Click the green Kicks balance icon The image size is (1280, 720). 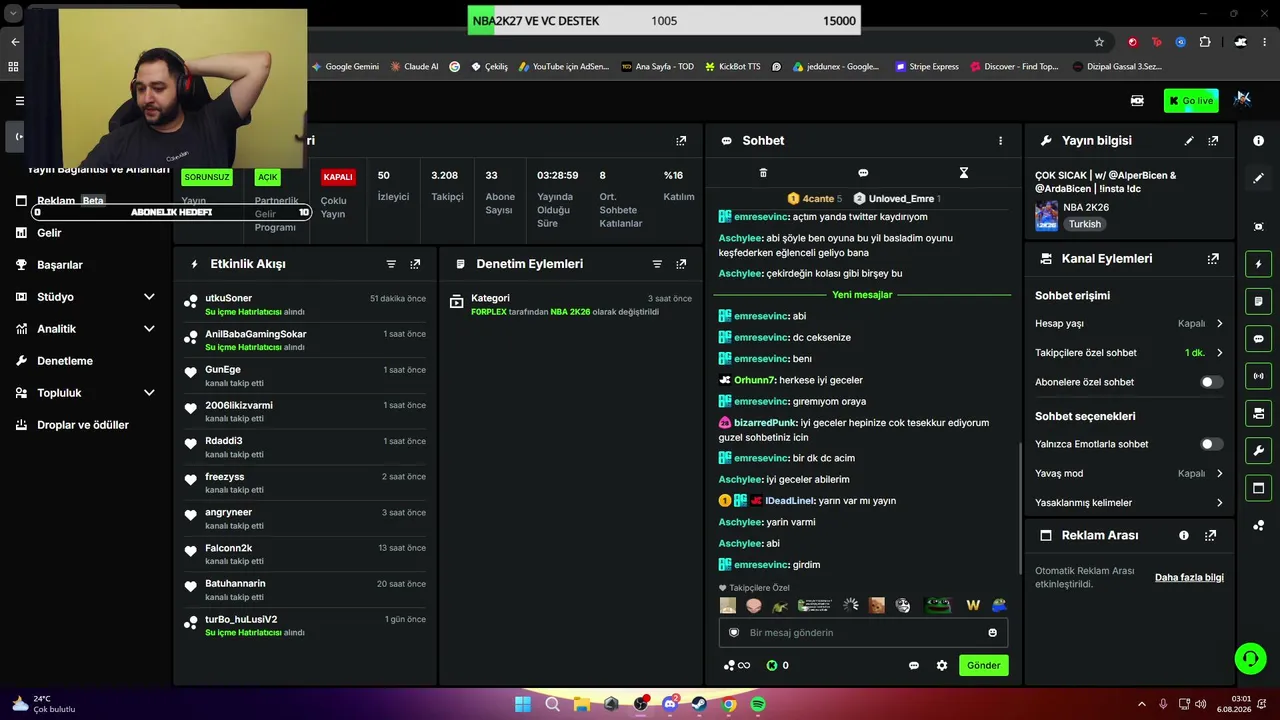772,665
